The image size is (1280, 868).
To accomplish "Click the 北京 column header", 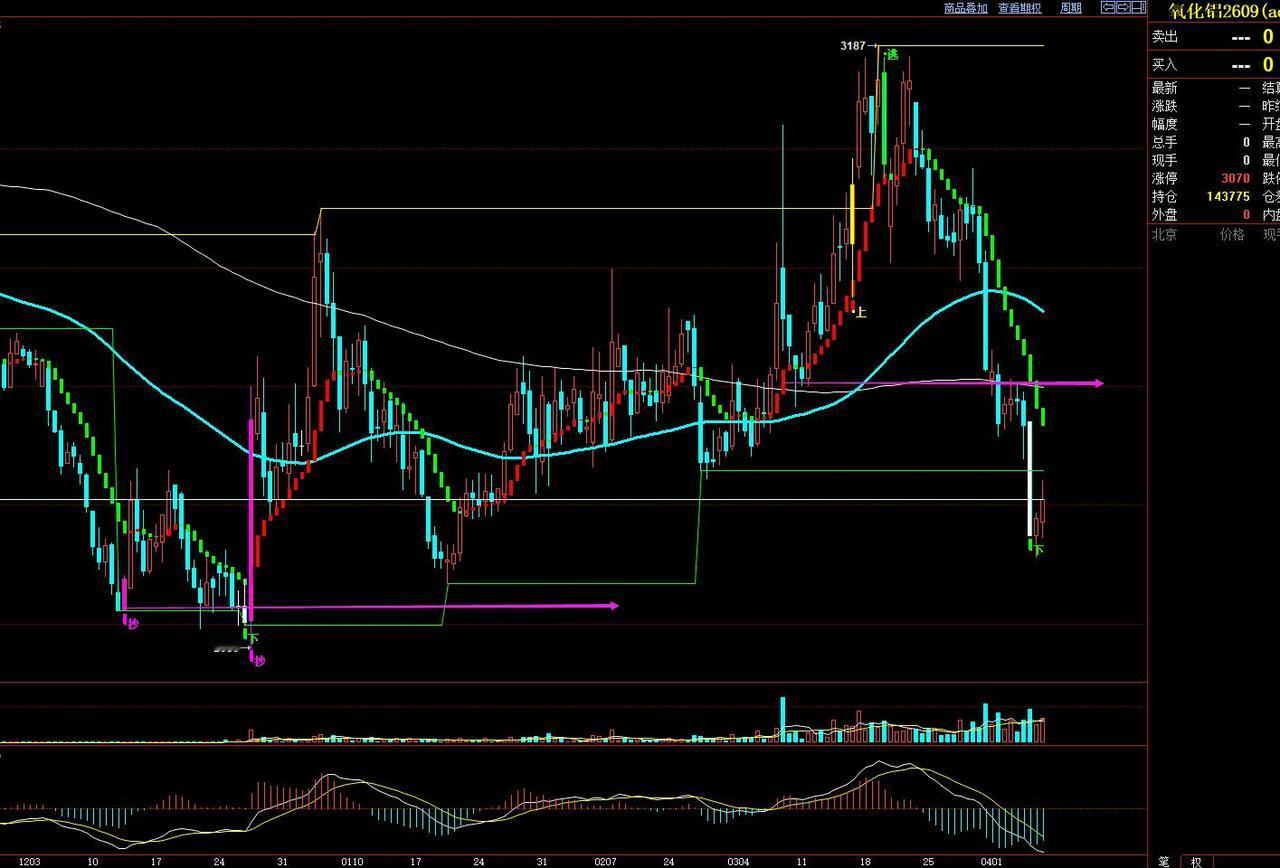I will pyautogui.click(x=1165, y=235).
